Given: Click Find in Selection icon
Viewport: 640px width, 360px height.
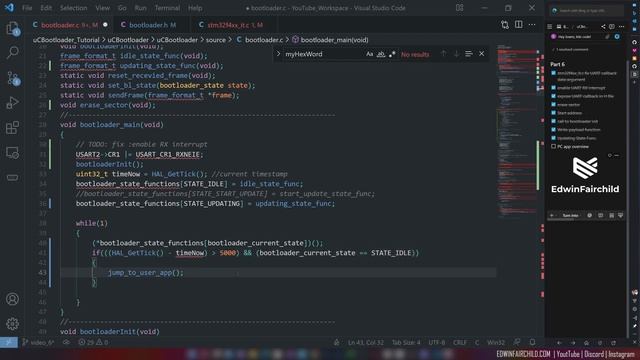Looking at the screenshot, I should coord(469,54).
